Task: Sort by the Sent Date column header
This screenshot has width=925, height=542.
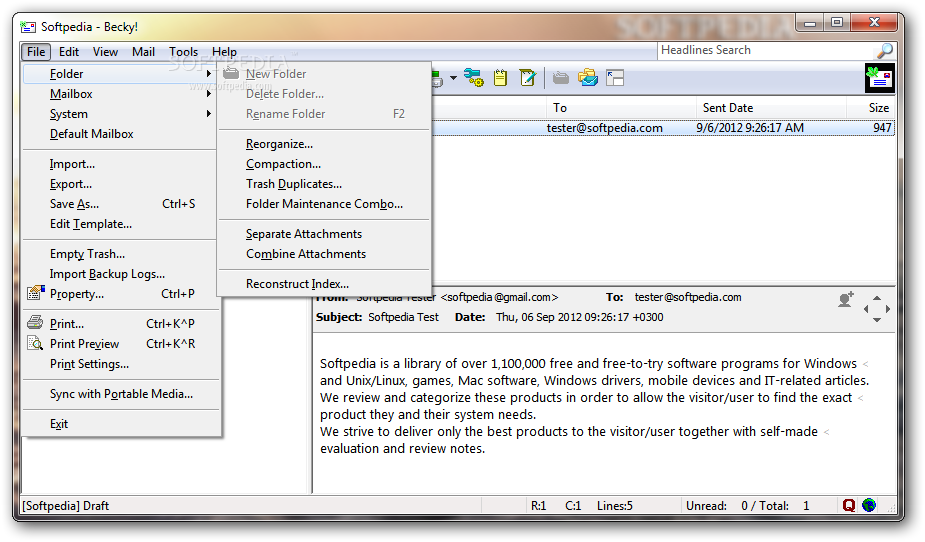Action: pos(727,108)
